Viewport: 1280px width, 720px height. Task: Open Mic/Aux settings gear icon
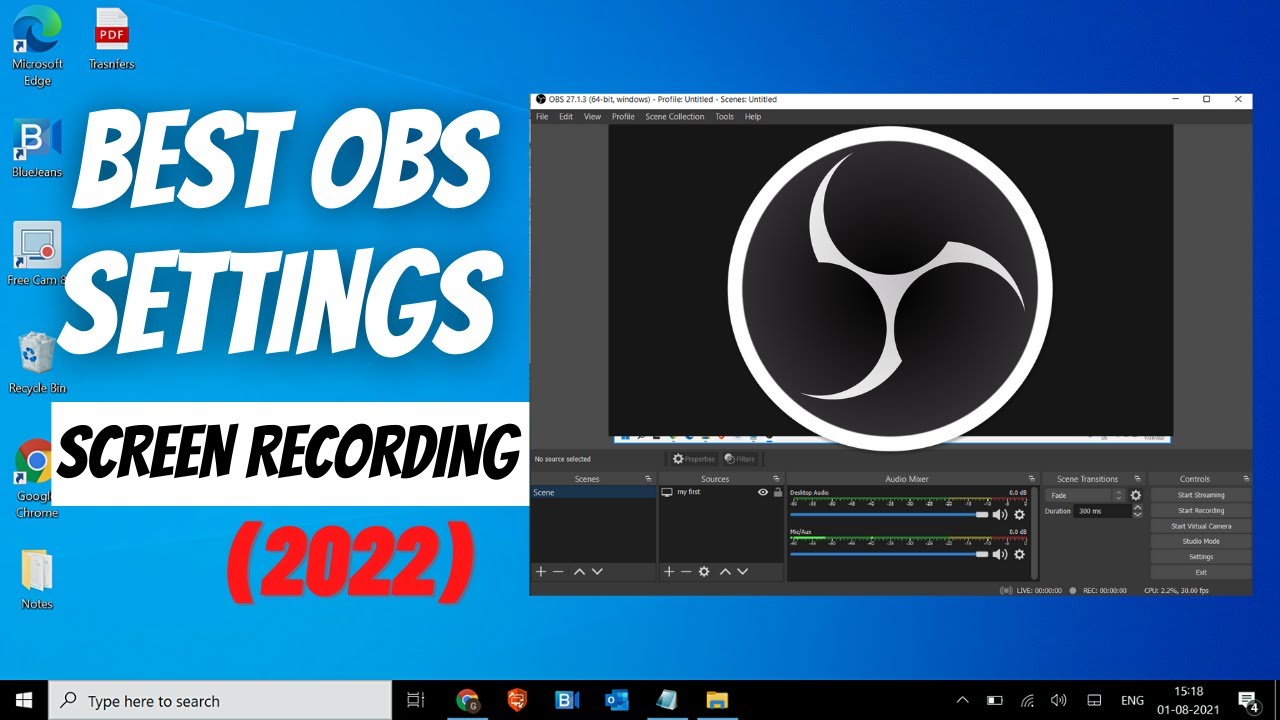tap(1019, 553)
